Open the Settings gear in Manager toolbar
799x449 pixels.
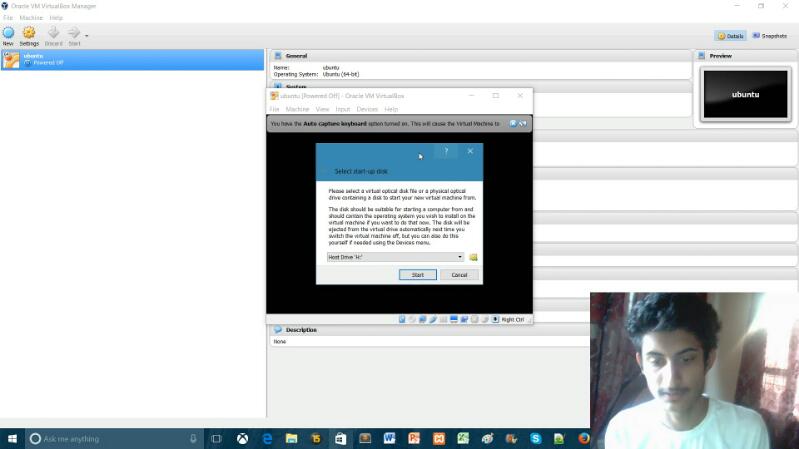[29, 36]
